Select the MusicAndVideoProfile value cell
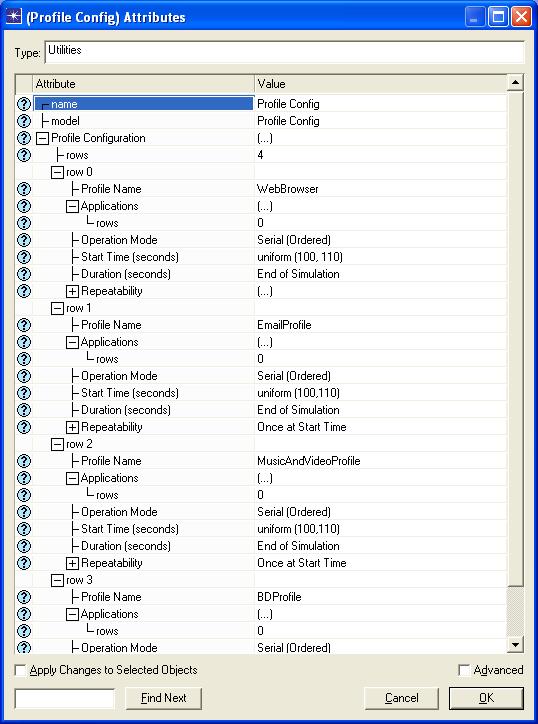538x724 pixels. point(380,461)
